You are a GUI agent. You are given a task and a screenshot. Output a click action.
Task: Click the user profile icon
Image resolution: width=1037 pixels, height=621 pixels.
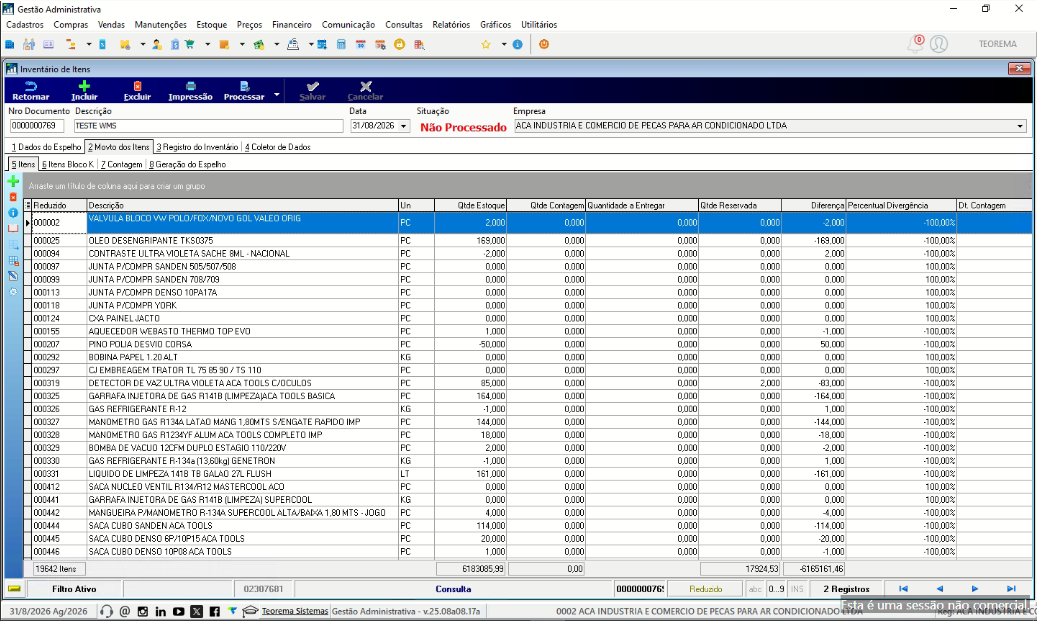(x=938, y=44)
